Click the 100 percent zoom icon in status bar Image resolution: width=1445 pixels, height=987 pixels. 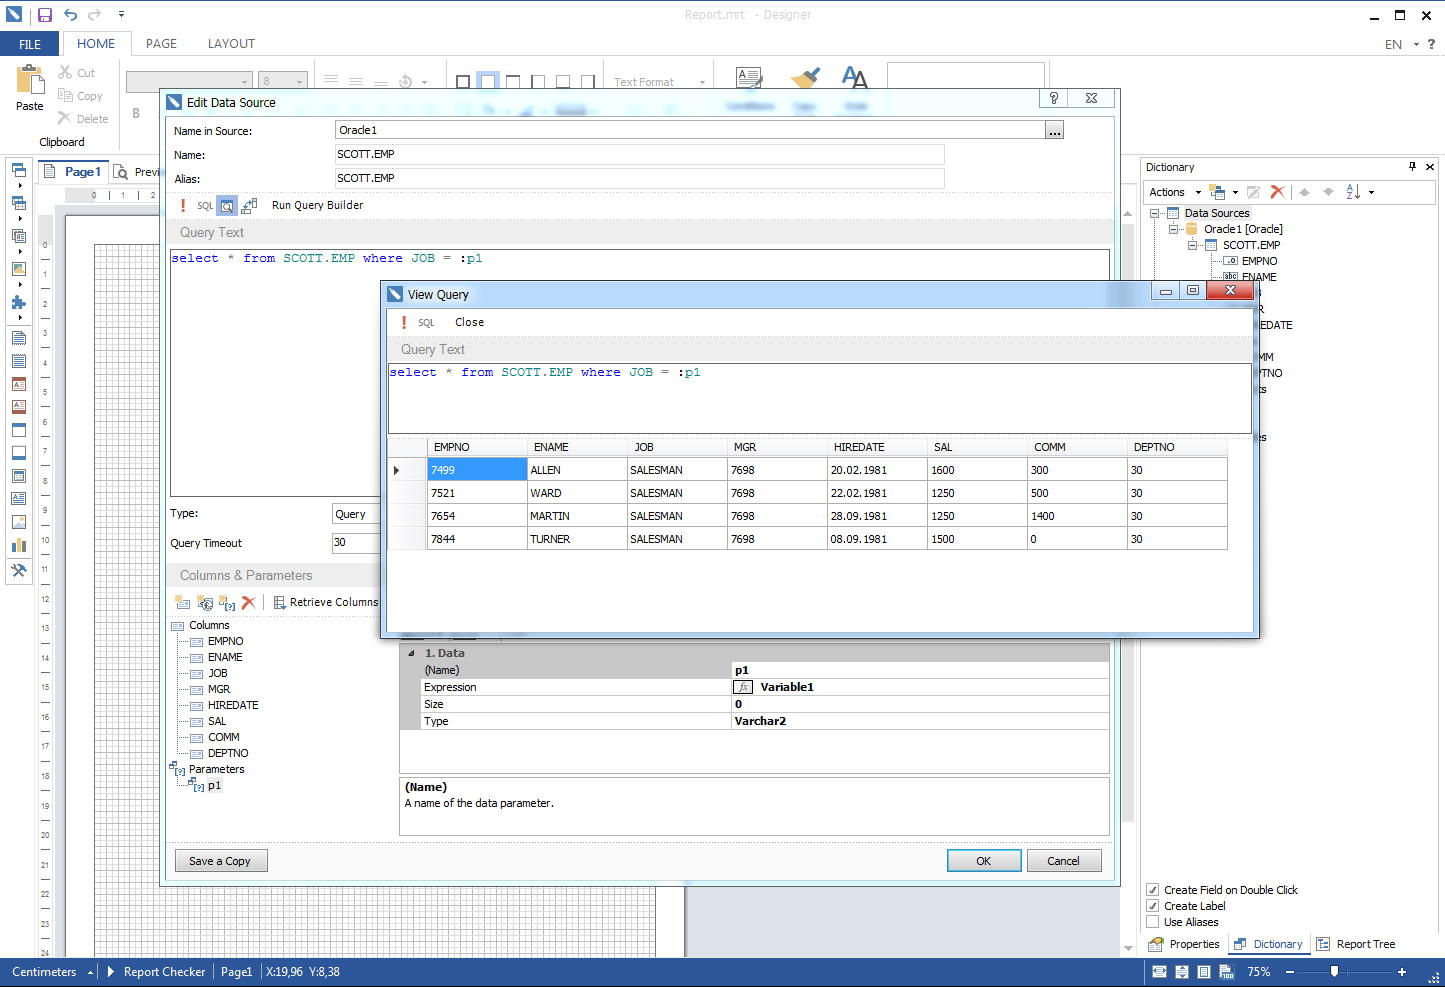click(1226, 972)
